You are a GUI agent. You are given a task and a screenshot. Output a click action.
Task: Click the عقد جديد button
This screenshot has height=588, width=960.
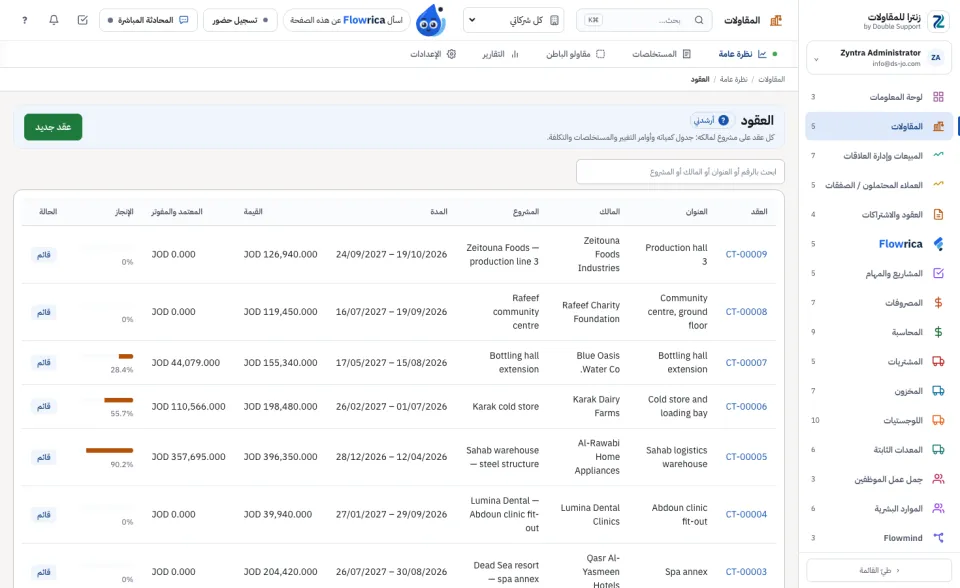[x=53, y=127]
